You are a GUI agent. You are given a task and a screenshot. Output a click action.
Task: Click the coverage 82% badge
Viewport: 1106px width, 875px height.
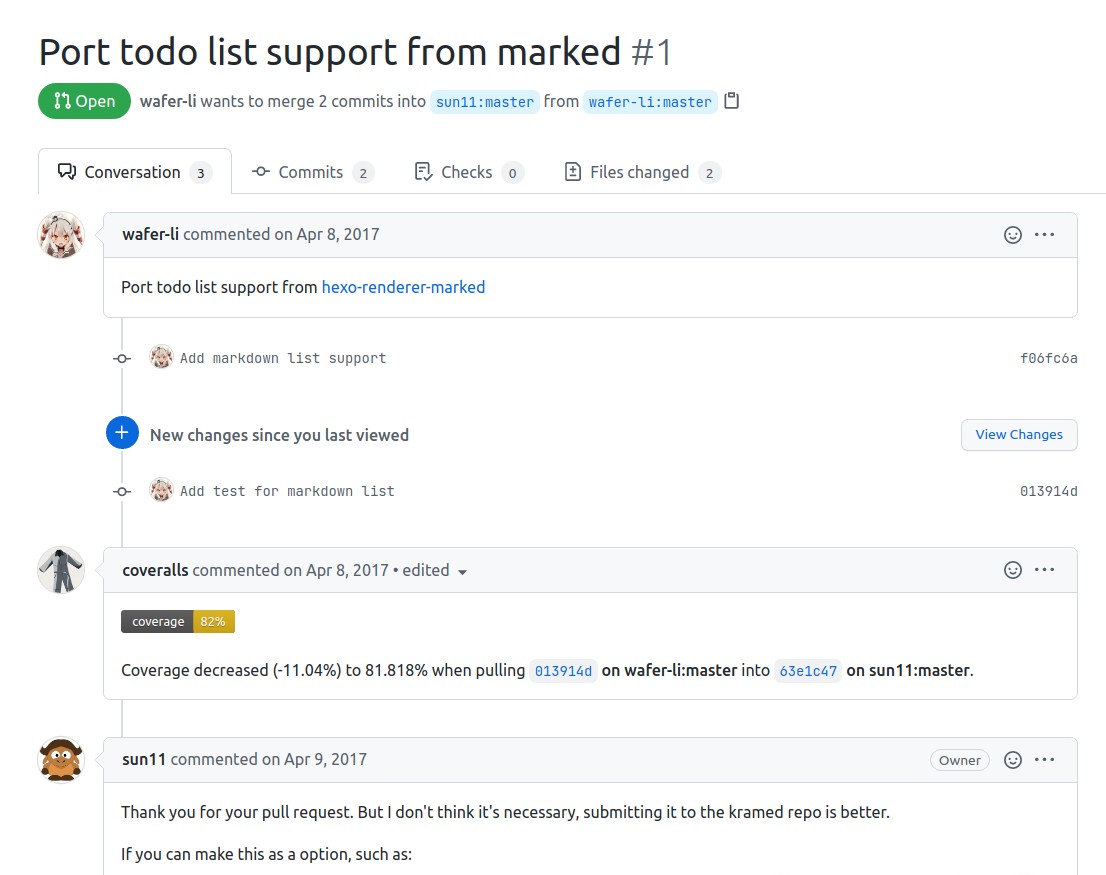(x=178, y=622)
